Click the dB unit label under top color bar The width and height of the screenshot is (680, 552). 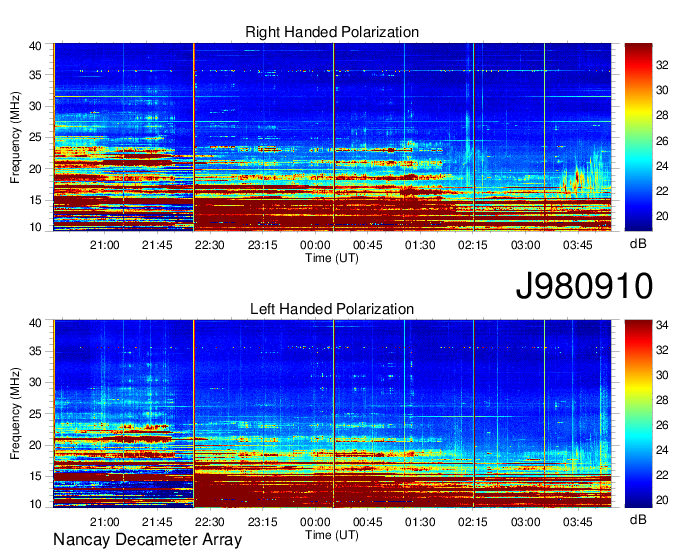(638, 244)
